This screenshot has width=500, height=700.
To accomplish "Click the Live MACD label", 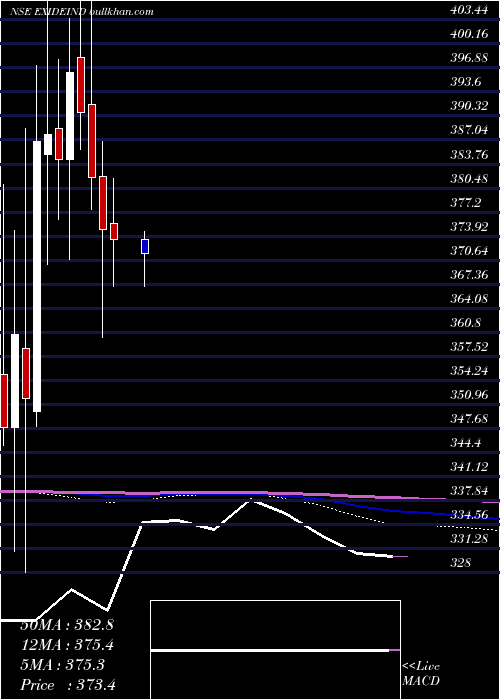I will (421, 674).
